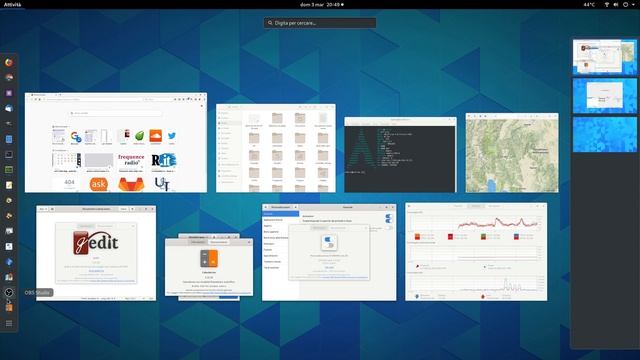Open SoundCloud tile in Firefox window
The image size is (640, 360).
pyautogui.click(x=156, y=136)
